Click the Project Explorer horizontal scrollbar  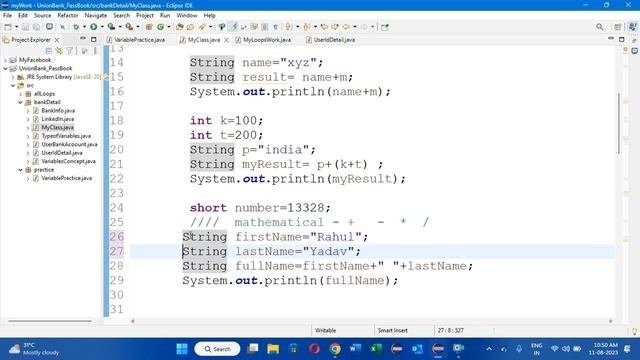[50, 321]
